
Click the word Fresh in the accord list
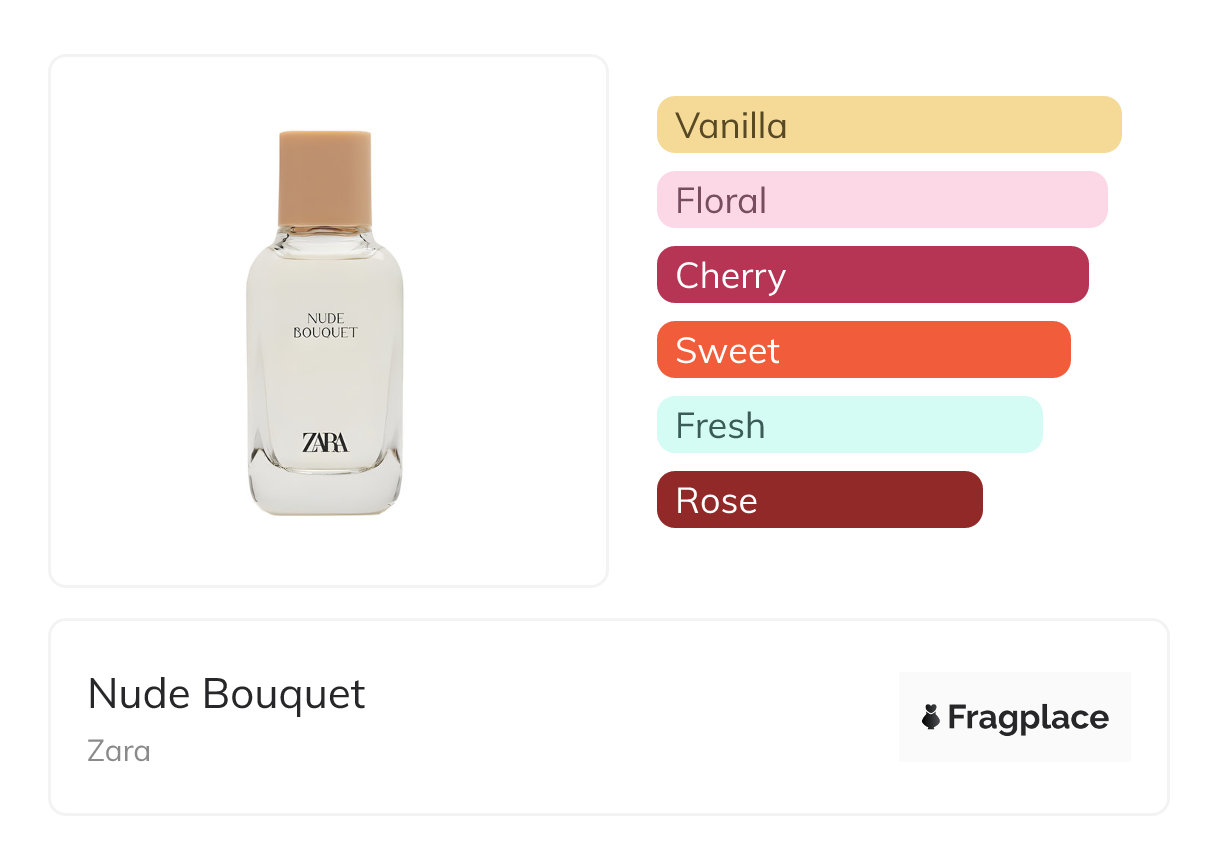(x=720, y=426)
